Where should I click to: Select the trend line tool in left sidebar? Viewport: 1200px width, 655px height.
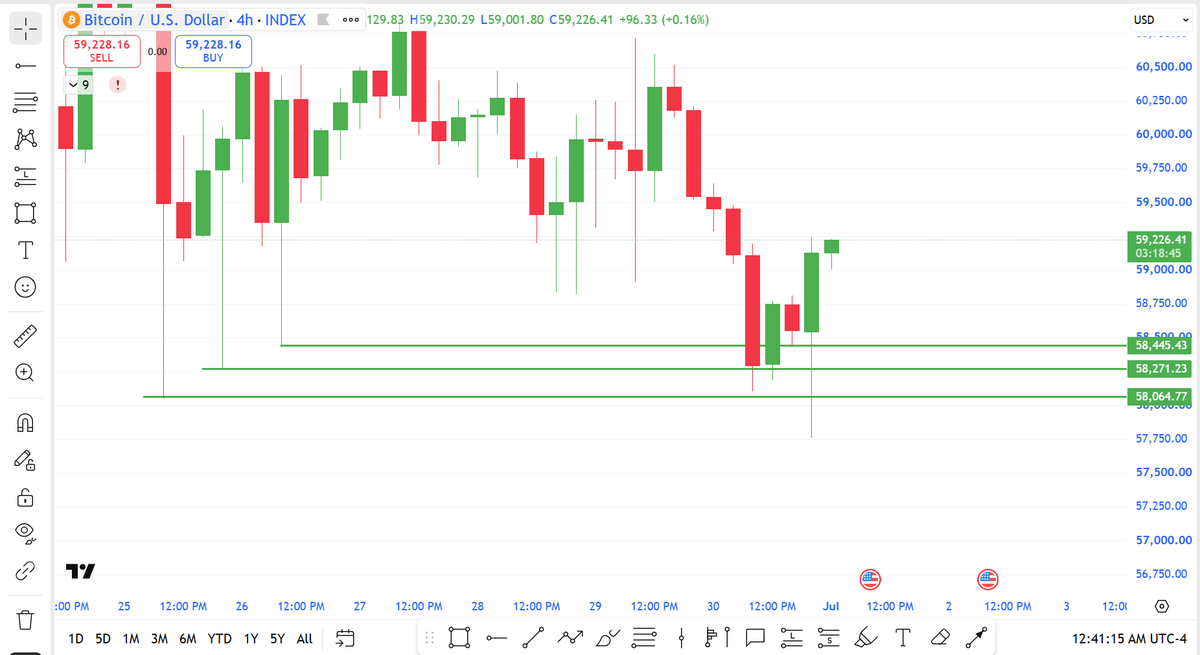tap(25, 66)
